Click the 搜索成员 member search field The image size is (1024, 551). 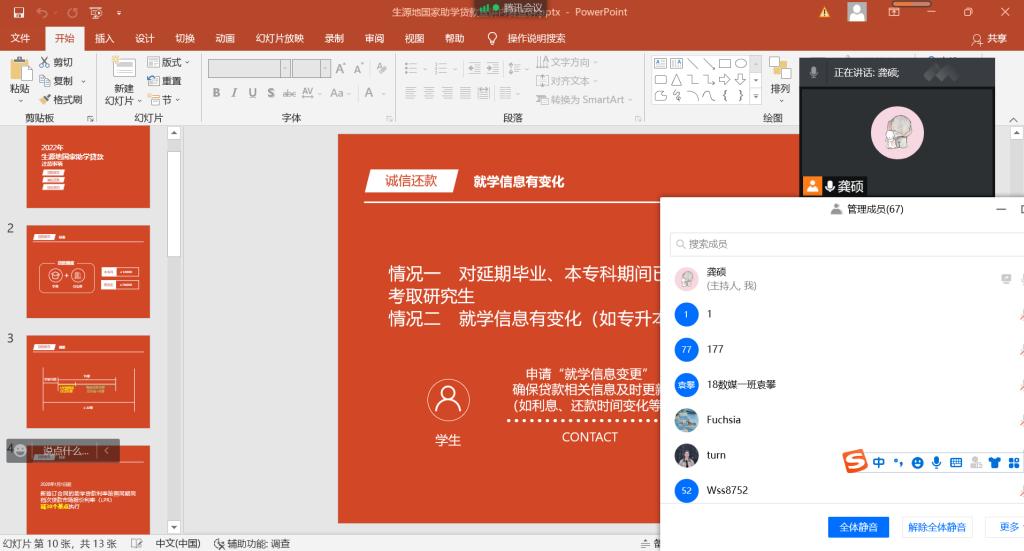point(840,244)
